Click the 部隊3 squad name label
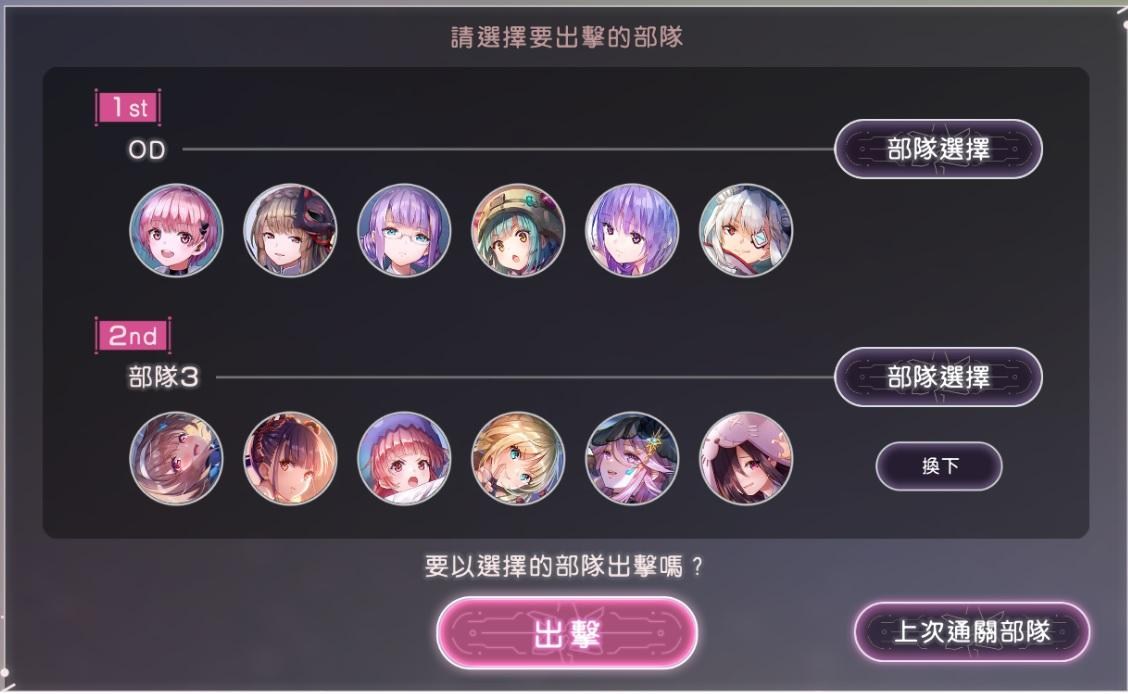 point(163,377)
